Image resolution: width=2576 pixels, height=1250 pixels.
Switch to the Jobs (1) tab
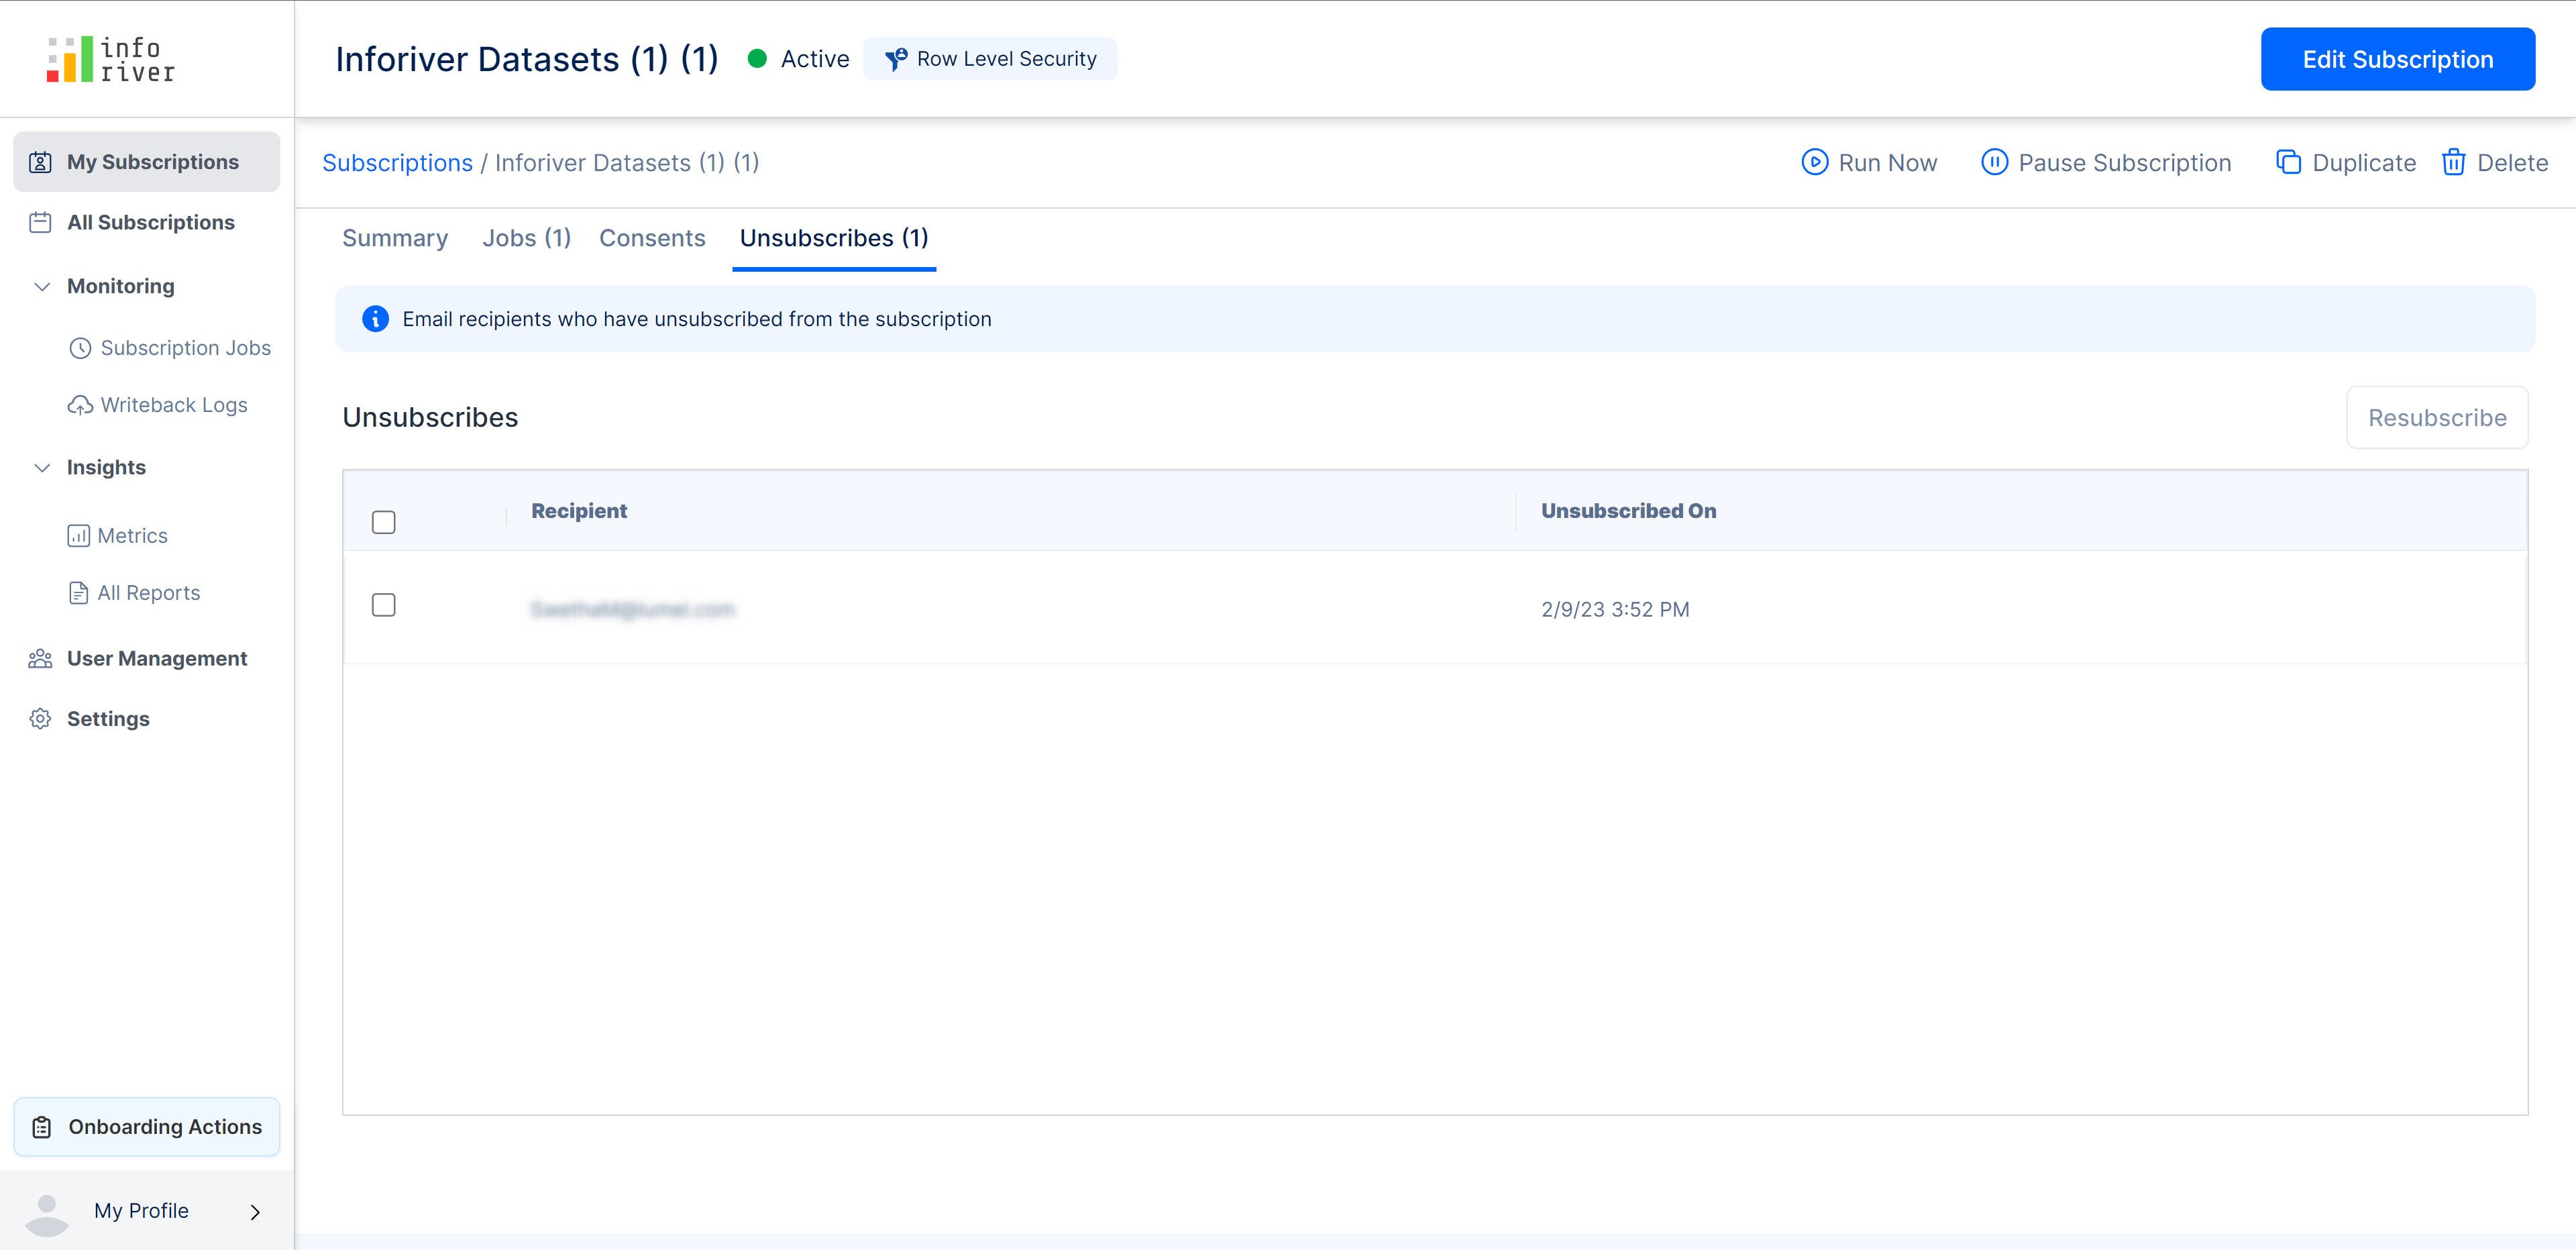click(x=526, y=238)
